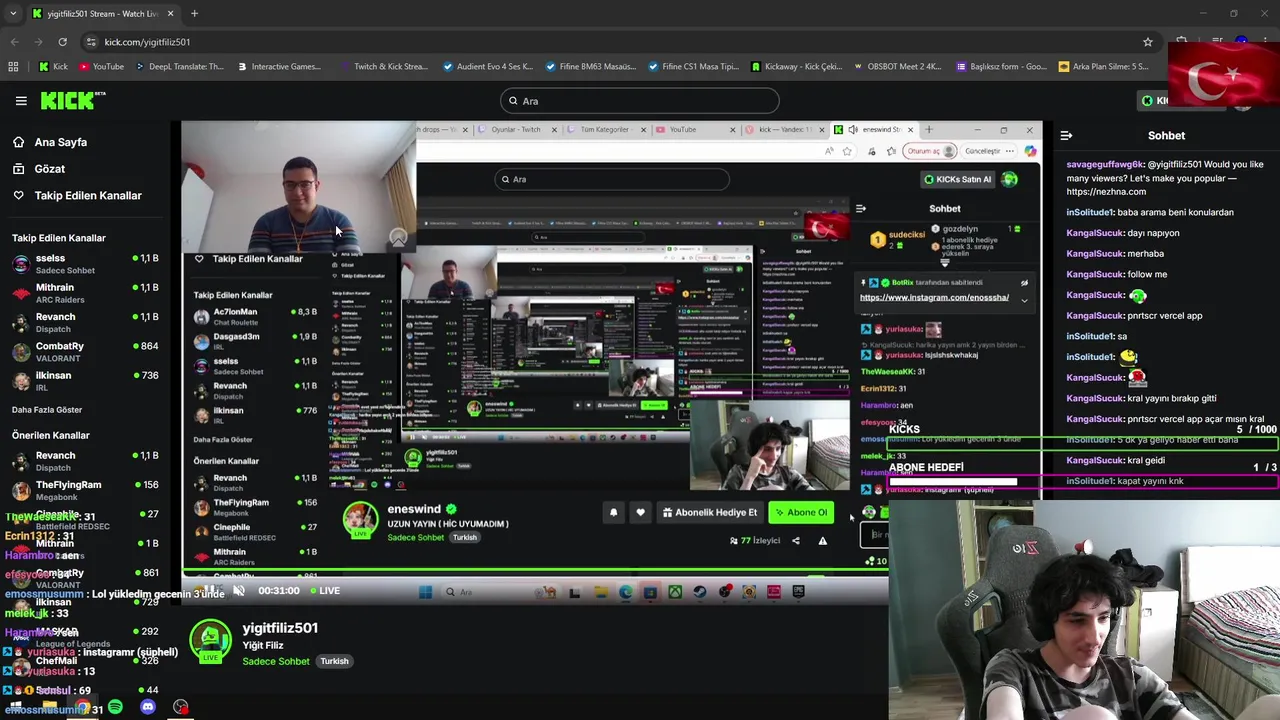This screenshot has width=1280, height=720.
Task: Click bell icon beside eneswind in video
Action: point(613,513)
